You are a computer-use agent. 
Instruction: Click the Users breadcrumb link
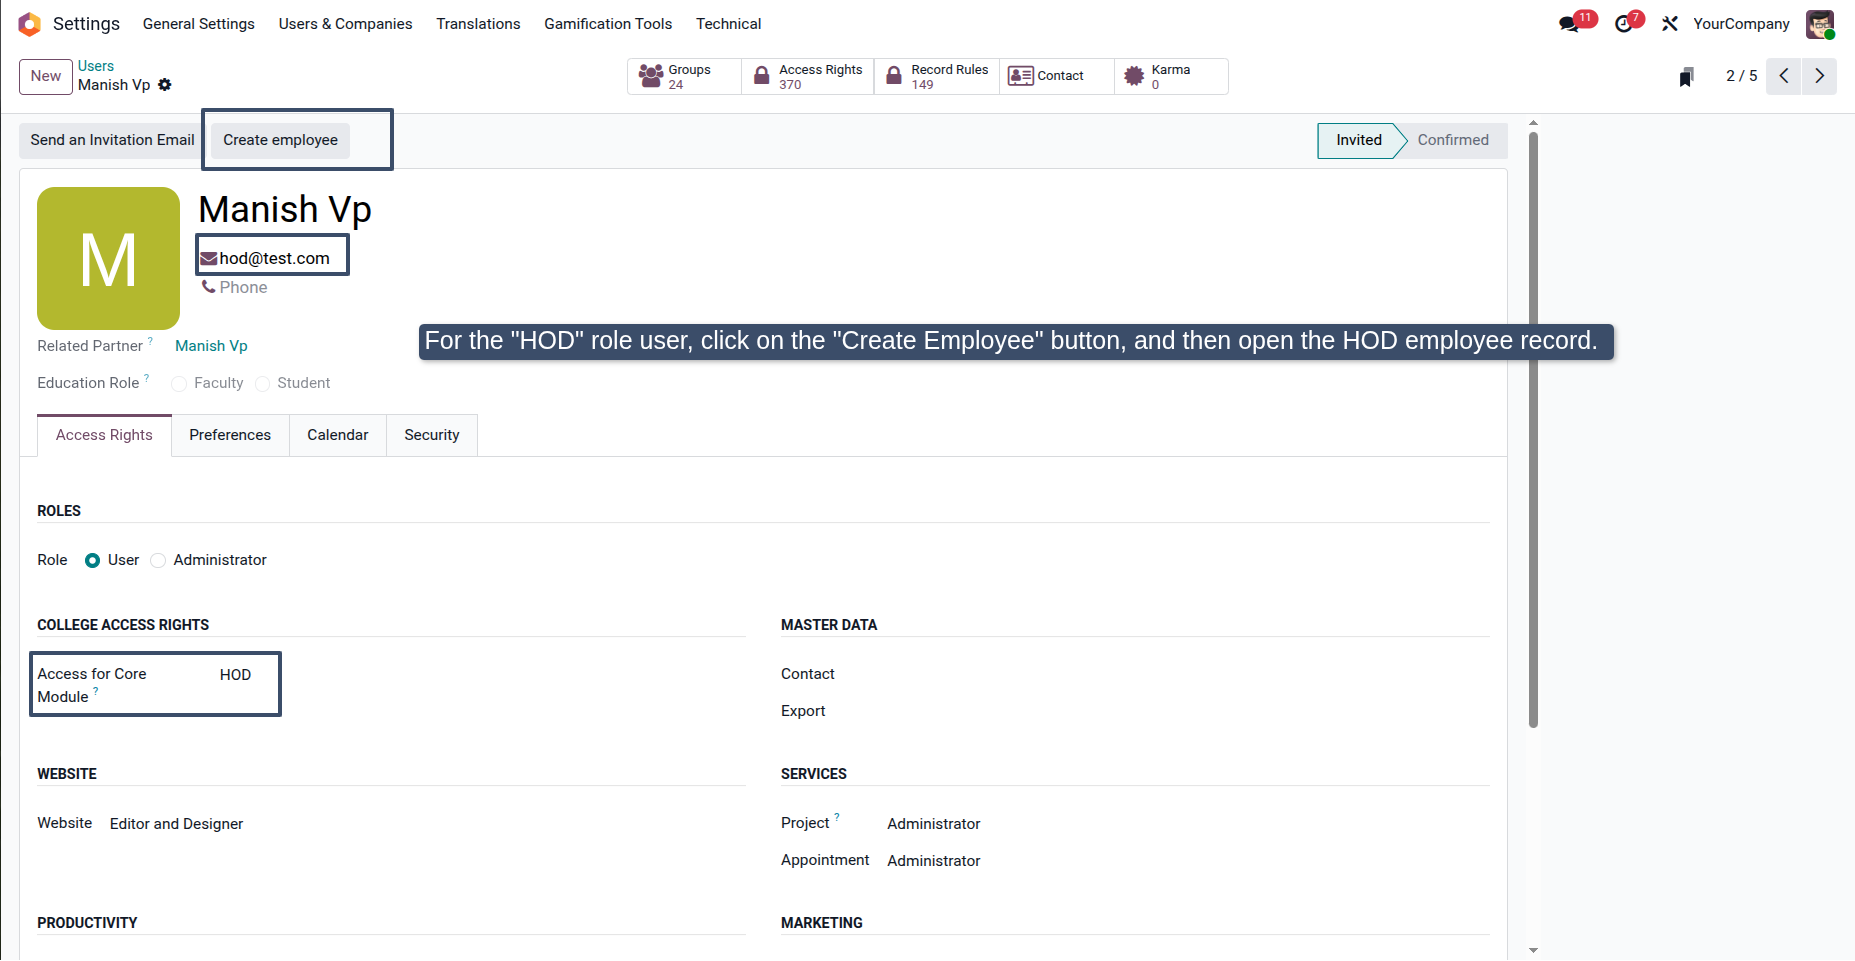pos(96,66)
